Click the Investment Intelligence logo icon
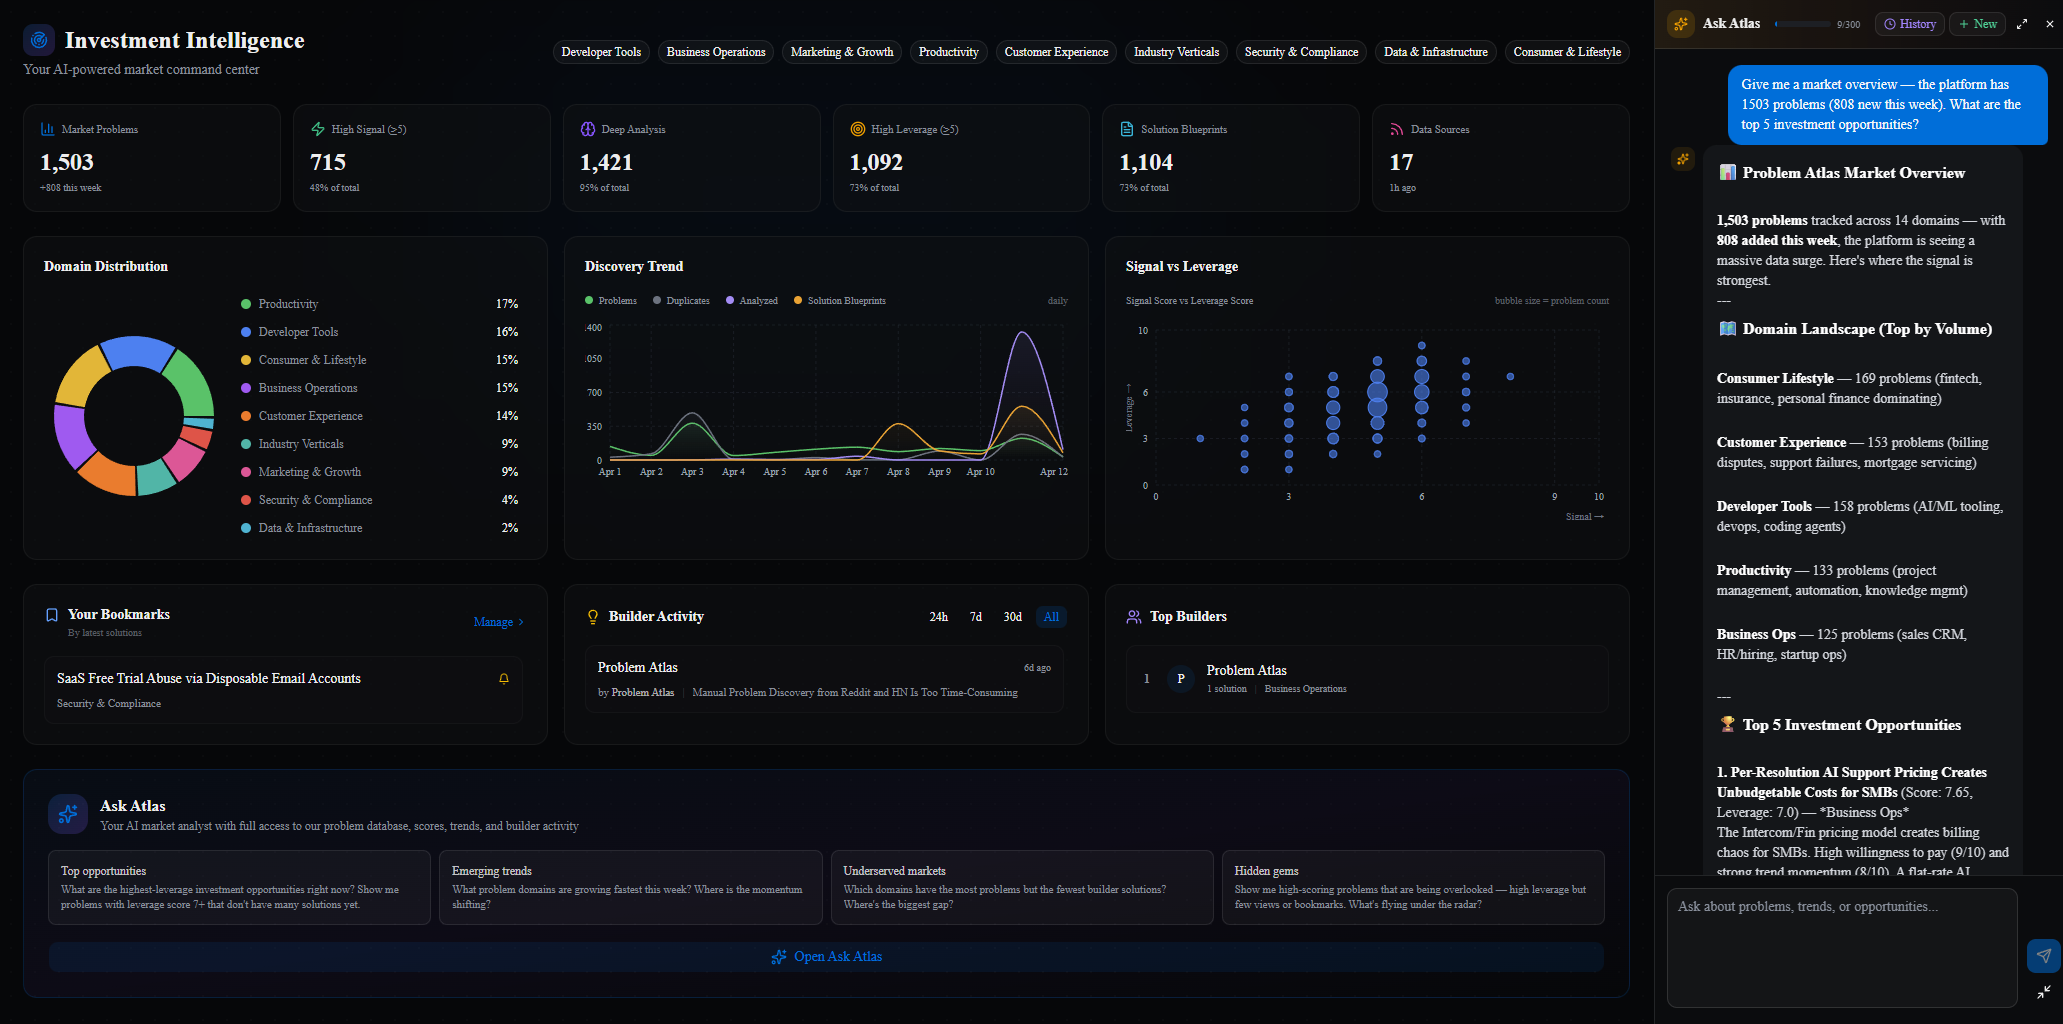Image resolution: width=2063 pixels, height=1024 pixels. (x=39, y=40)
